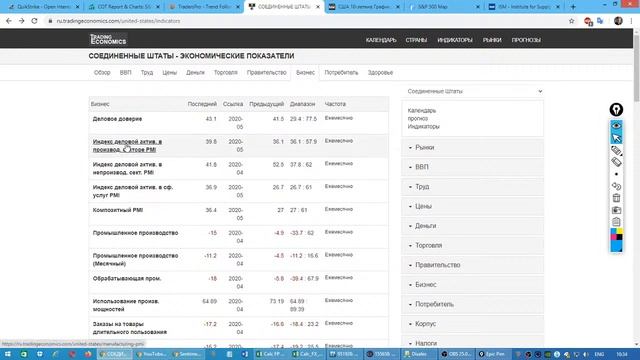
Task: Open the Соединенные Штаты country dropdown
Action: pyautogui.click(x=473, y=91)
